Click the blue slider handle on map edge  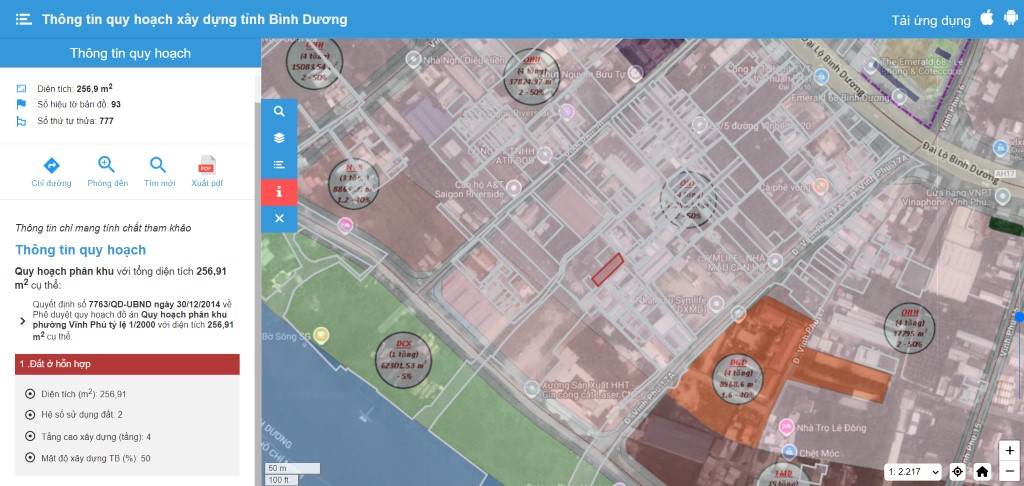(1019, 318)
